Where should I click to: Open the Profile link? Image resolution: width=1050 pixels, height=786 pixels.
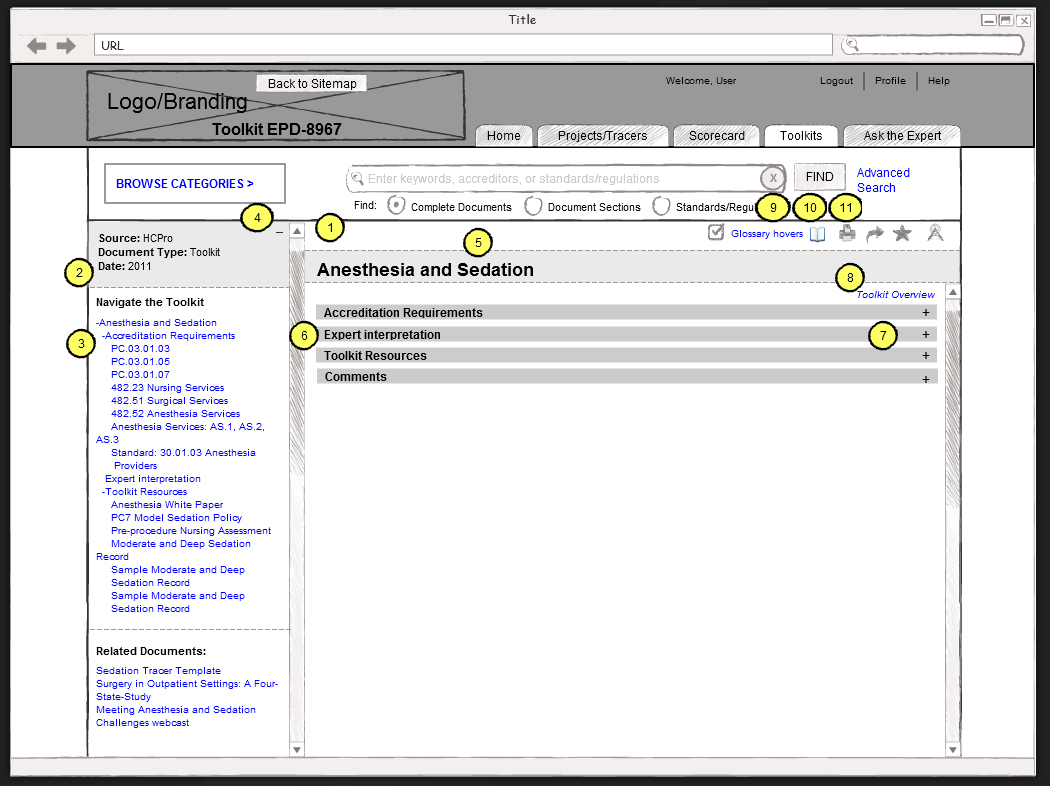(x=890, y=81)
